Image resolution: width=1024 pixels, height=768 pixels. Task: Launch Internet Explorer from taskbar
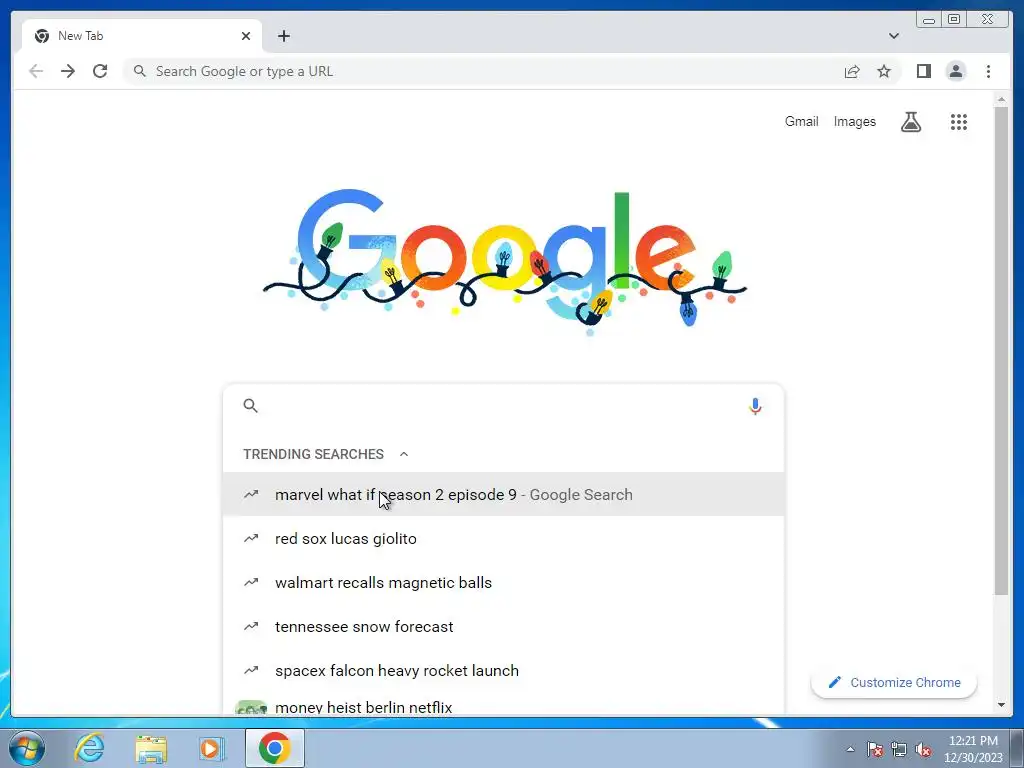[89, 748]
